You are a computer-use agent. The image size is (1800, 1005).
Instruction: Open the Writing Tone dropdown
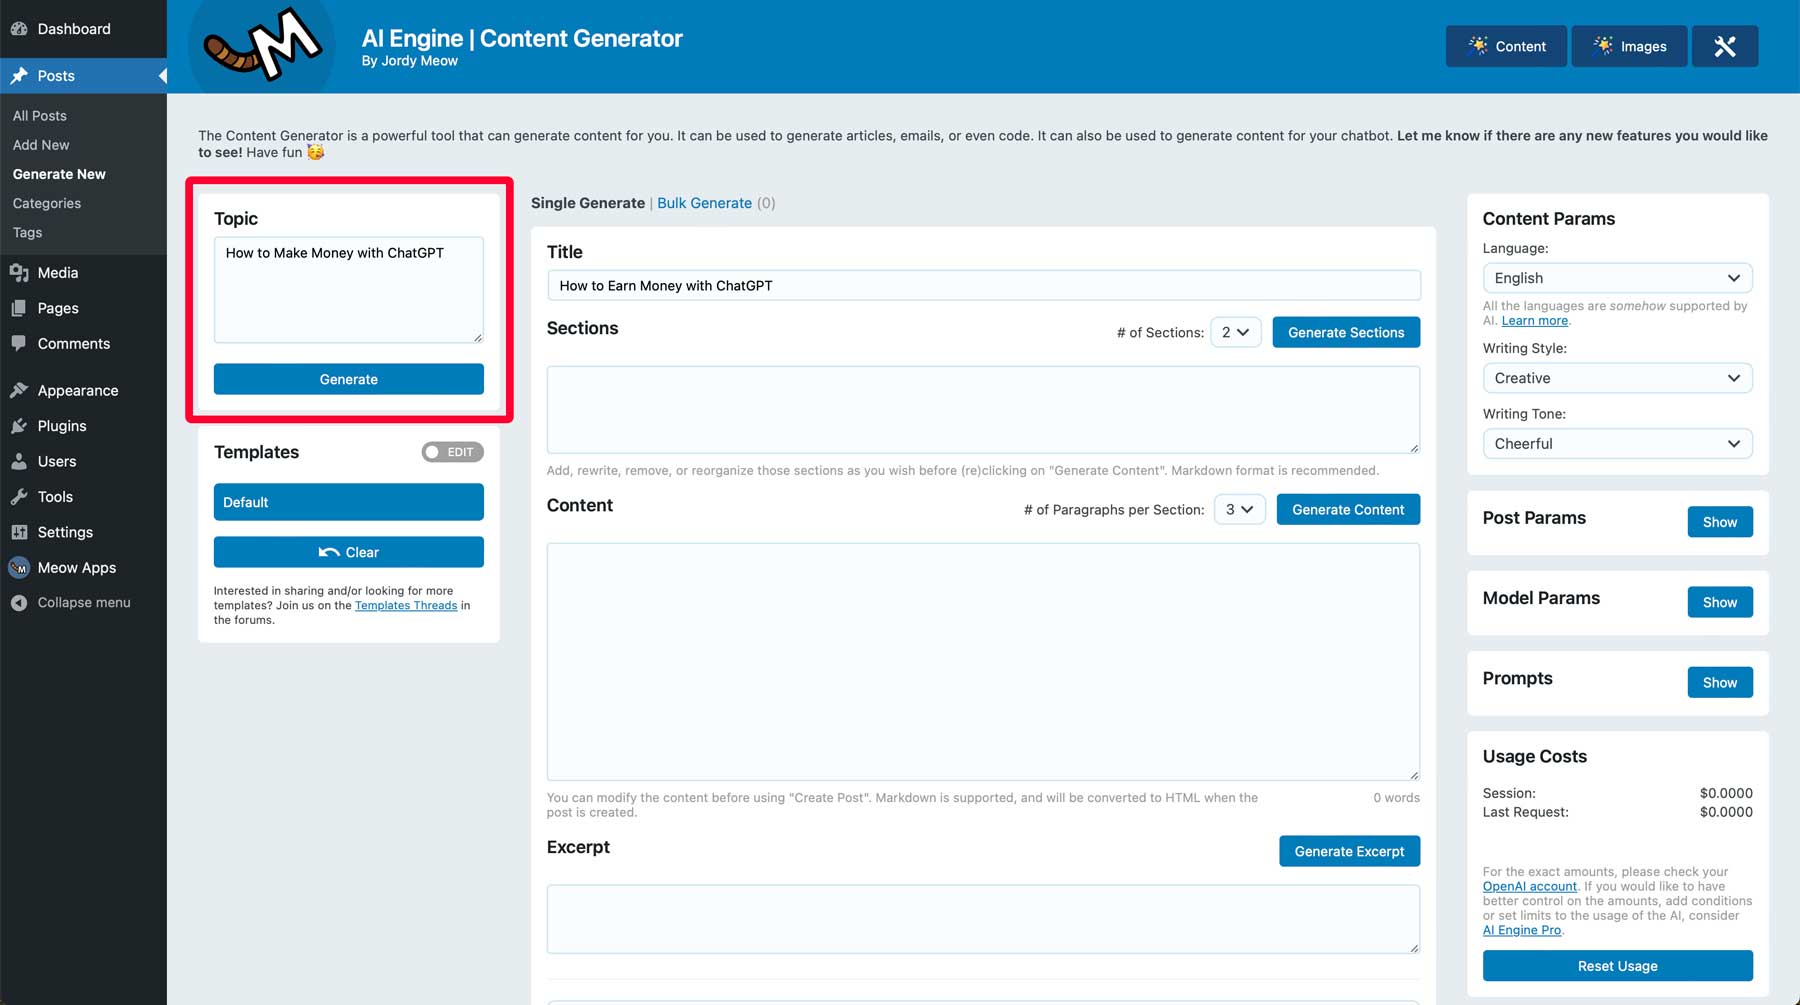pyautogui.click(x=1616, y=444)
